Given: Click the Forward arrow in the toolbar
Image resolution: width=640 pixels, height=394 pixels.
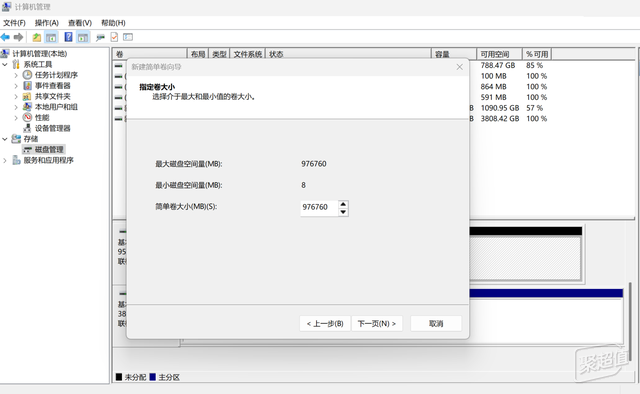Looking at the screenshot, I should [x=18, y=38].
